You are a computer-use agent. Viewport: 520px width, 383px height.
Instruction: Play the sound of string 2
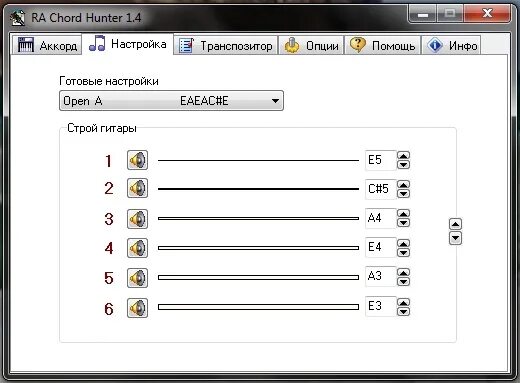[x=137, y=188]
